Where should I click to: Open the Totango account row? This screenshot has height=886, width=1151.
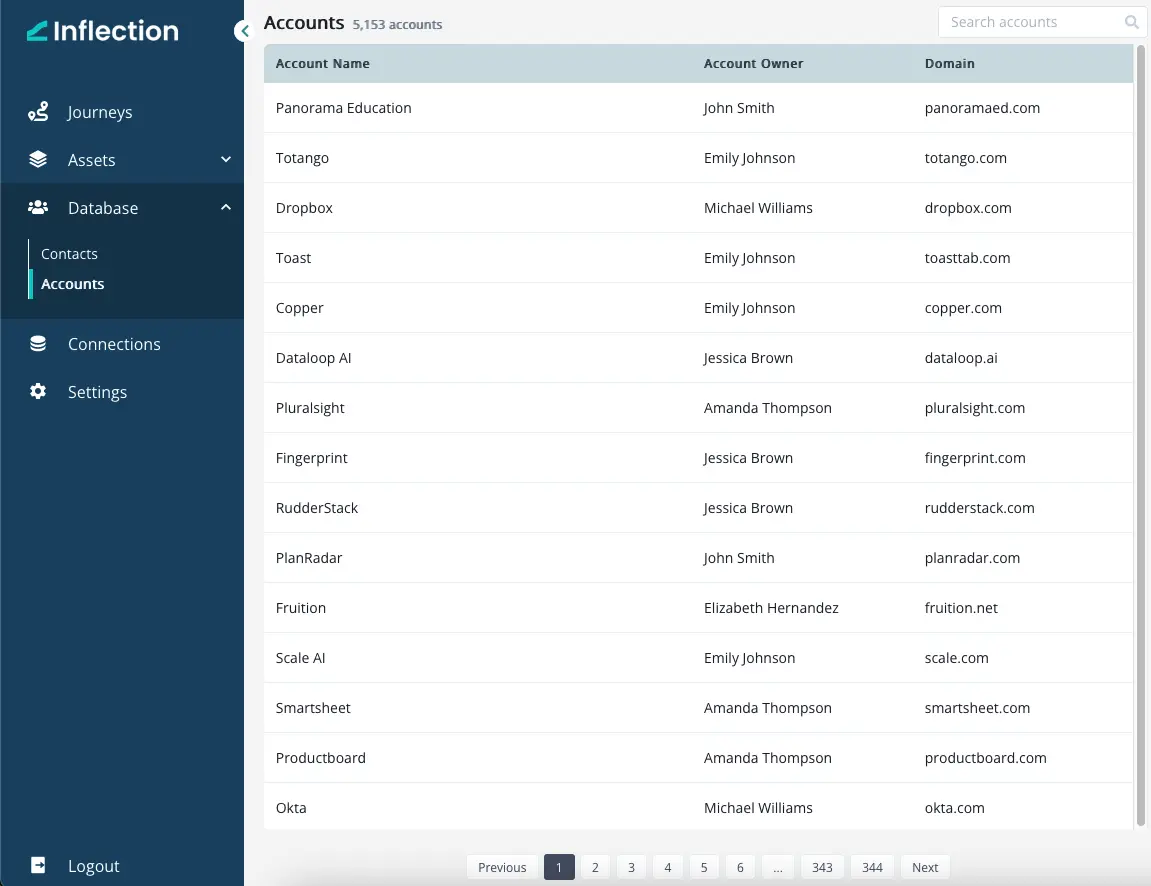coord(698,158)
